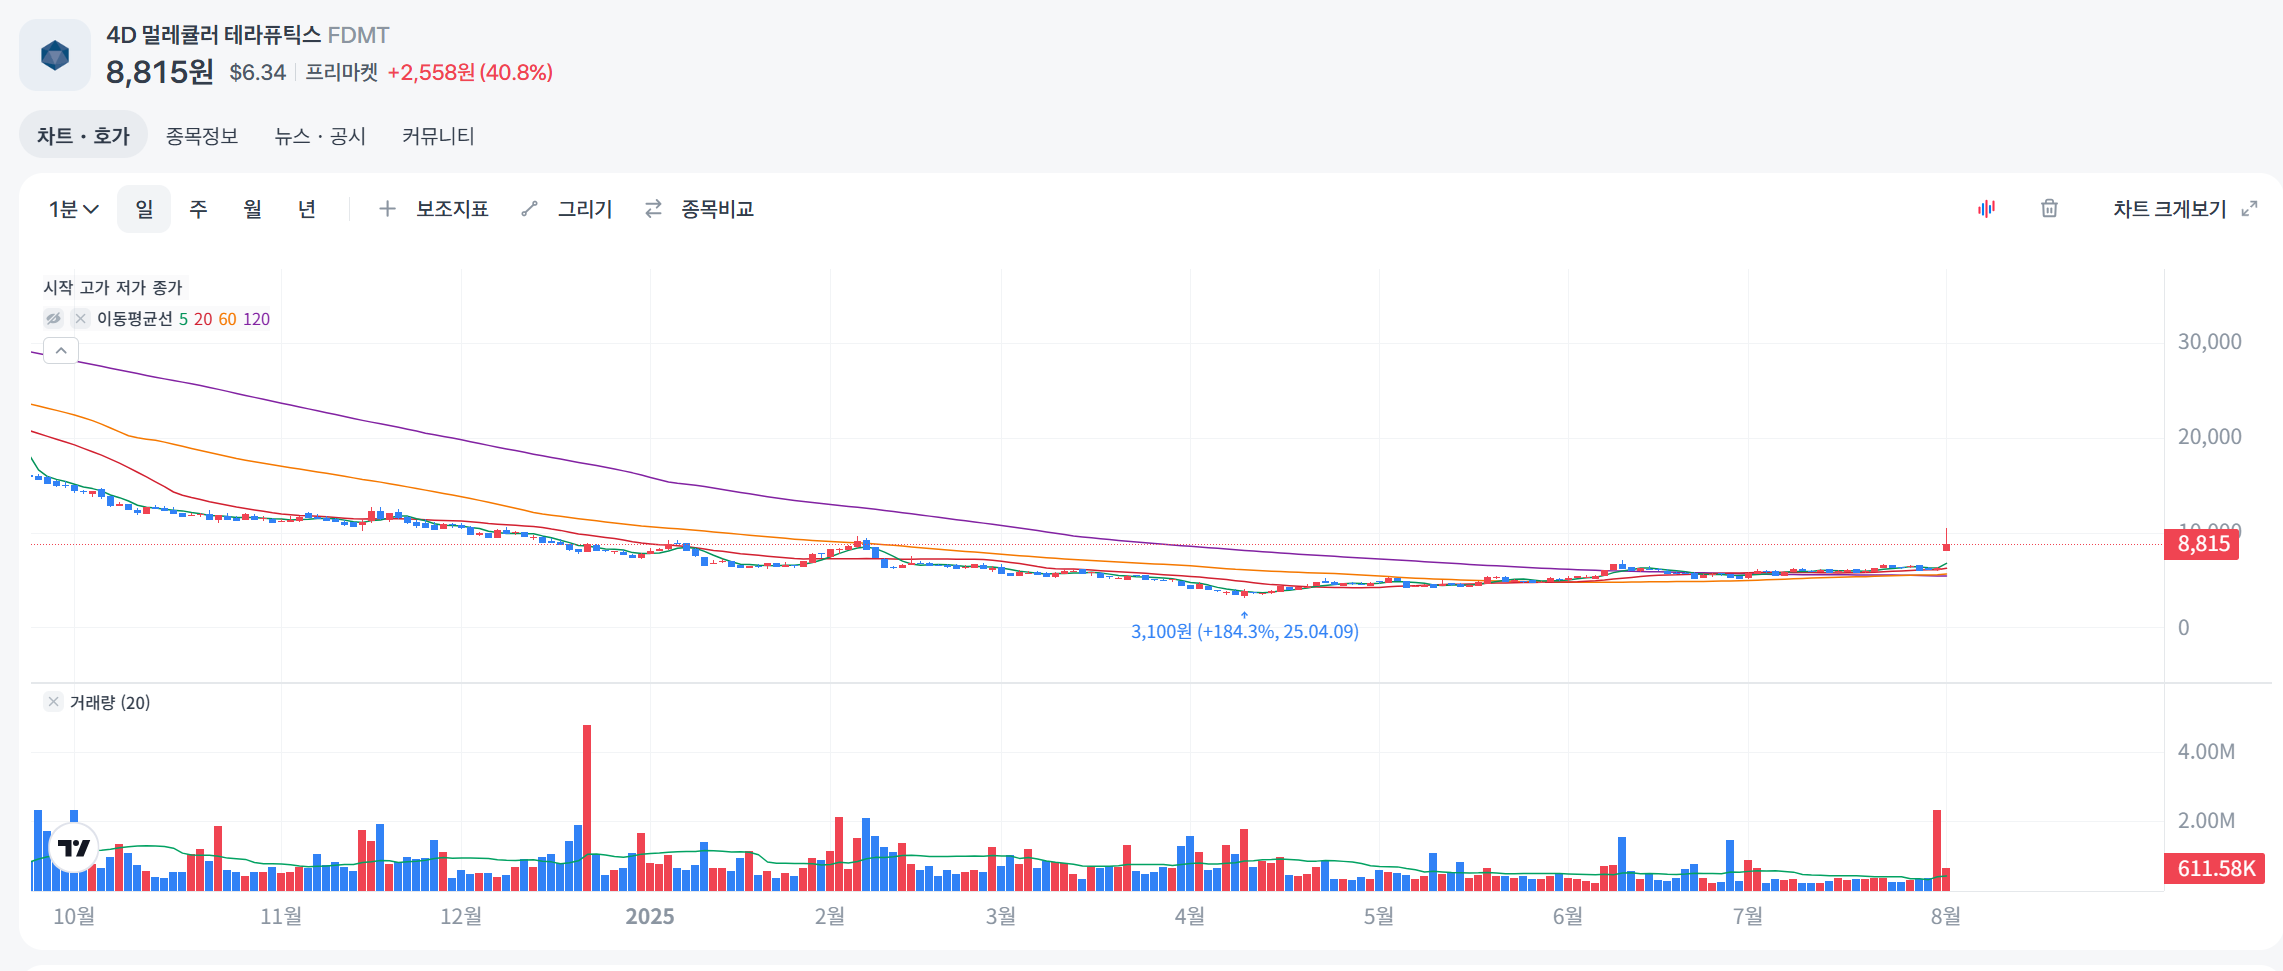Open the 그리기 drawing tools
2283x971 pixels.
point(585,209)
